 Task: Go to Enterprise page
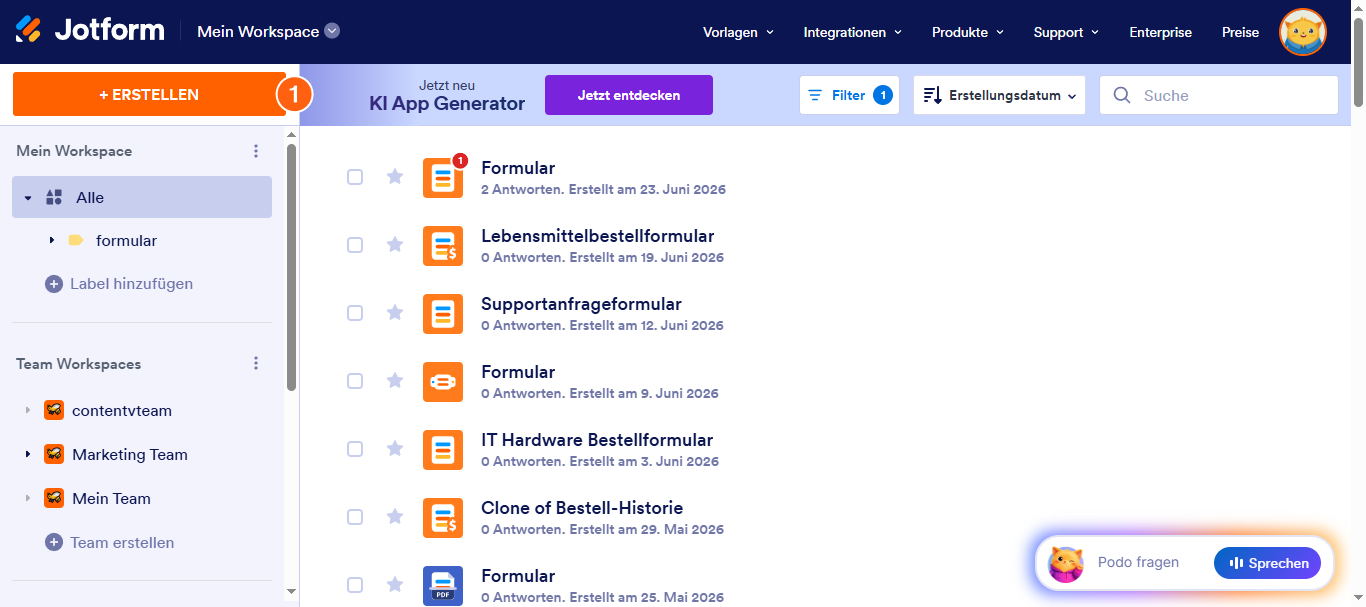(1160, 32)
